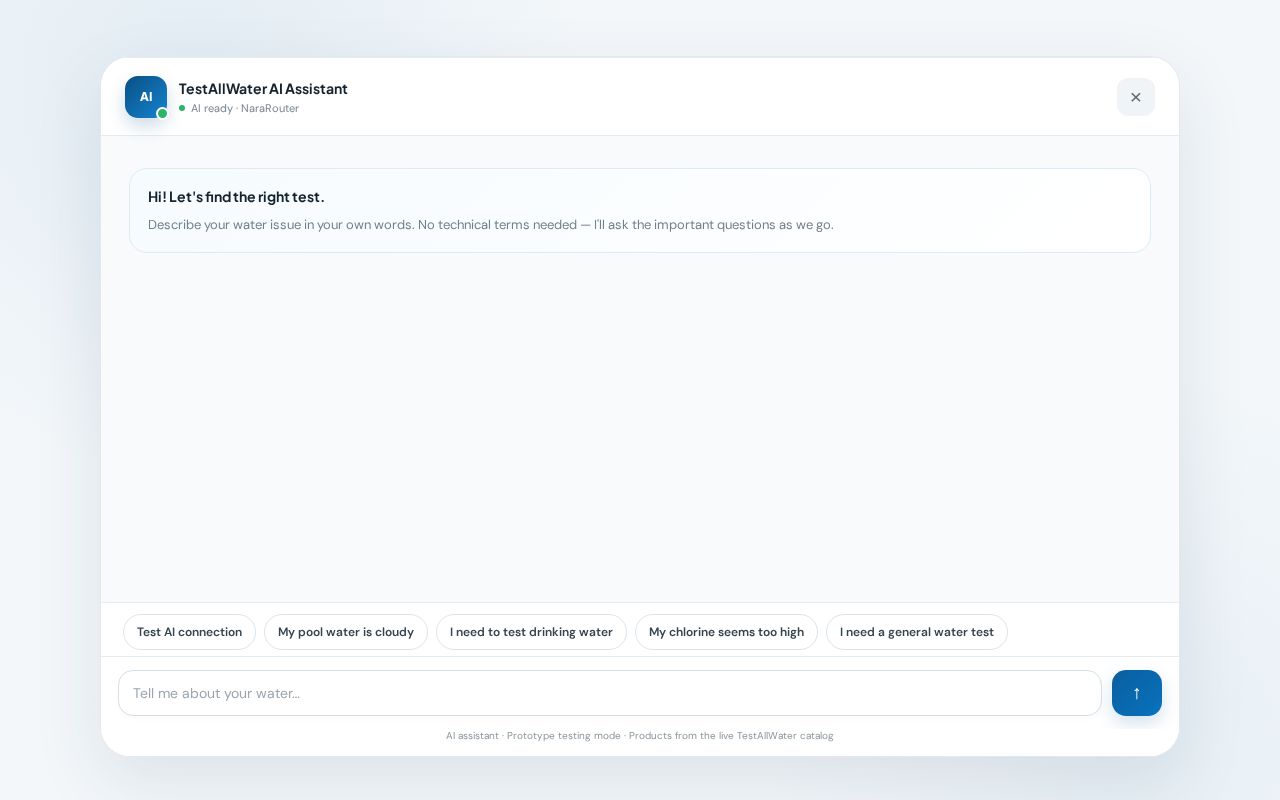Click the AI assistant avatar icon

(146, 97)
